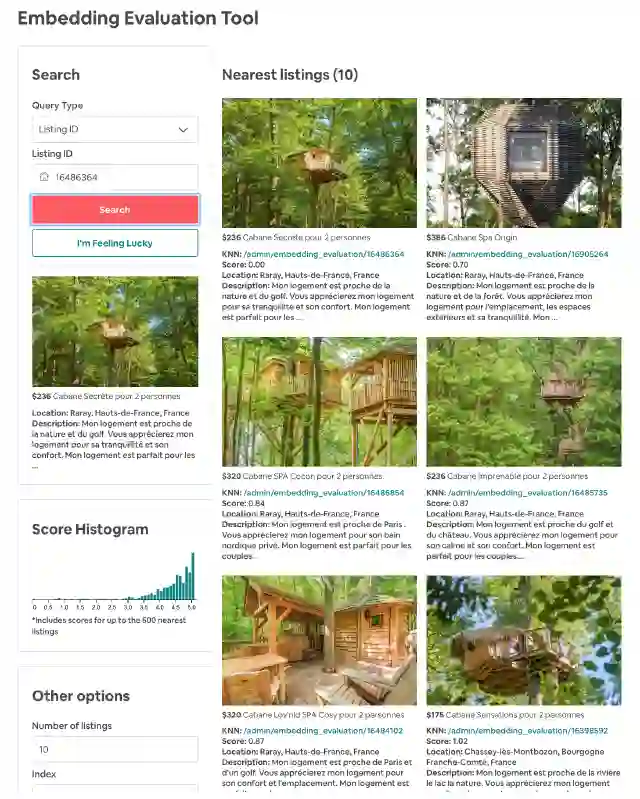Viewport: 640px width, 799px height.
Task: Focus the Number of listings input field
Action: click(x=115, y=750)
